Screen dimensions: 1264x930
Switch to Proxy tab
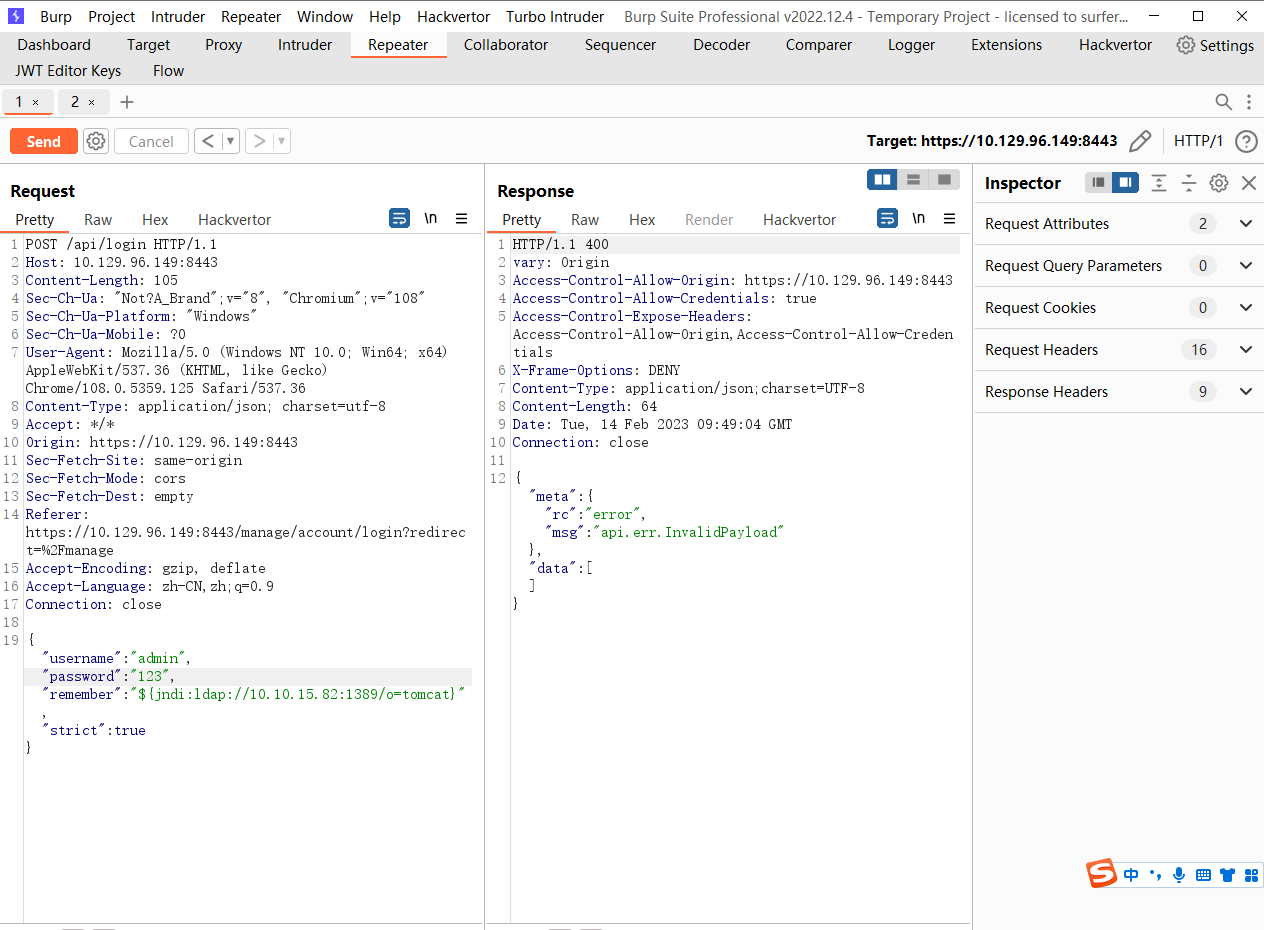click(x=224, y=45)
